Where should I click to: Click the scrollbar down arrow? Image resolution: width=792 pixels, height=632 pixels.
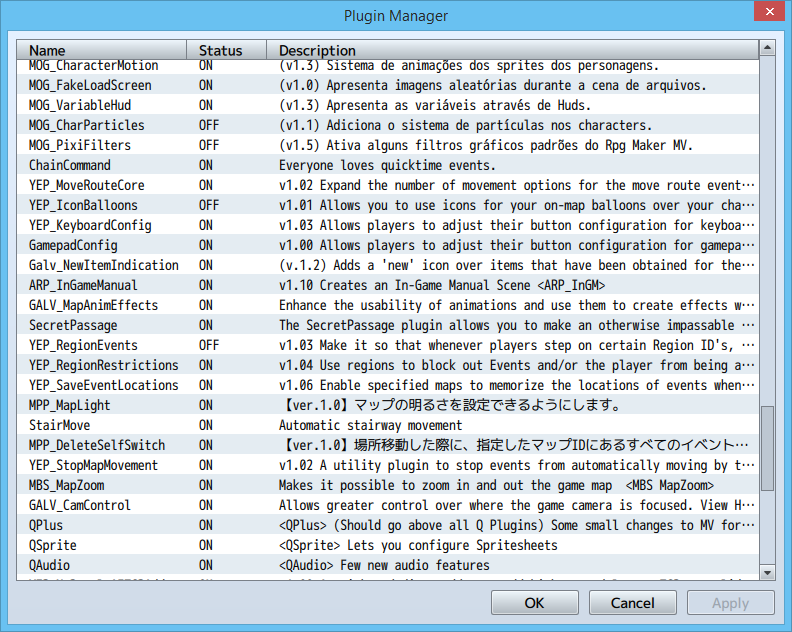tap(767, 572)
